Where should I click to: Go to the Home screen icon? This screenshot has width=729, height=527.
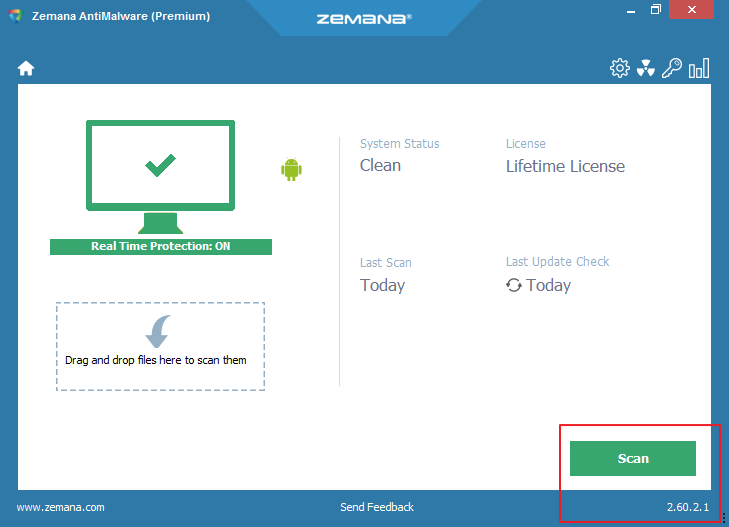pyautogui.click(x=26, y=68)
